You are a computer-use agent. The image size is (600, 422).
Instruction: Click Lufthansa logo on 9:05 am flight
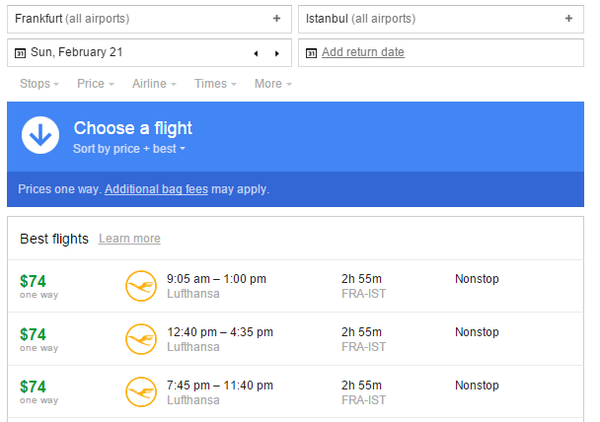coord(141,287)
